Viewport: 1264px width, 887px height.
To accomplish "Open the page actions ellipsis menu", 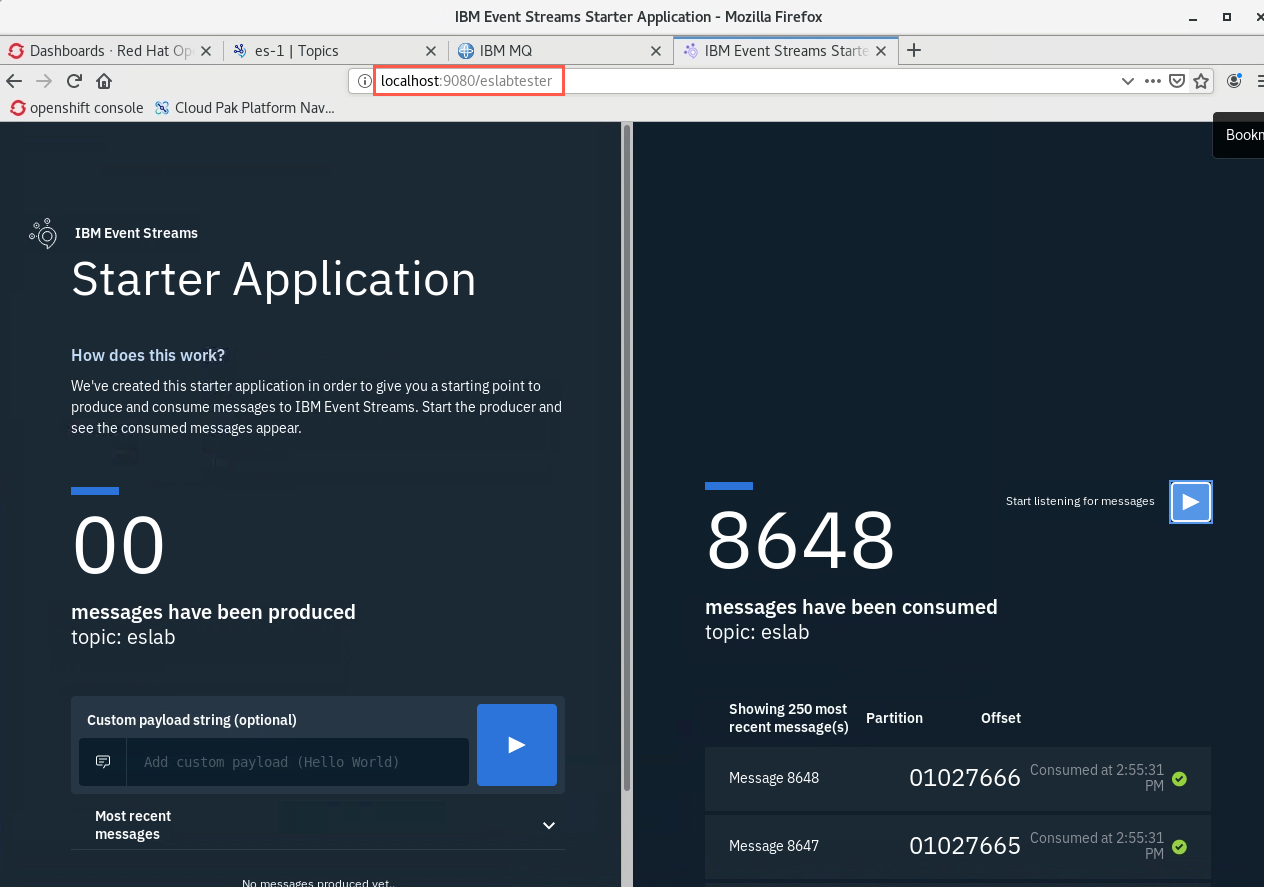I will [x=1153, y=81].
